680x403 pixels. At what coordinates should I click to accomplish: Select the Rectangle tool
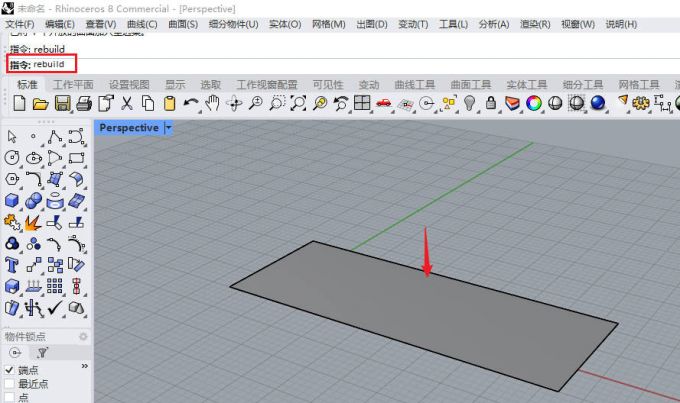76,158
